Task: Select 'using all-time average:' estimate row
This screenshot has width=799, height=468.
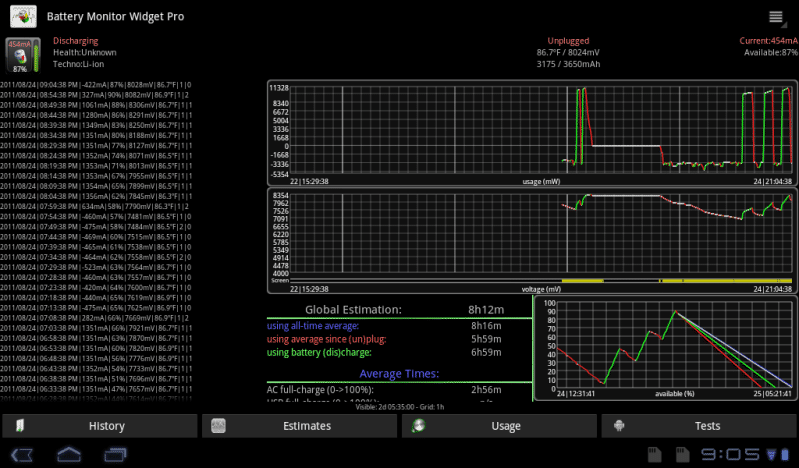Action: coord(313,326)
